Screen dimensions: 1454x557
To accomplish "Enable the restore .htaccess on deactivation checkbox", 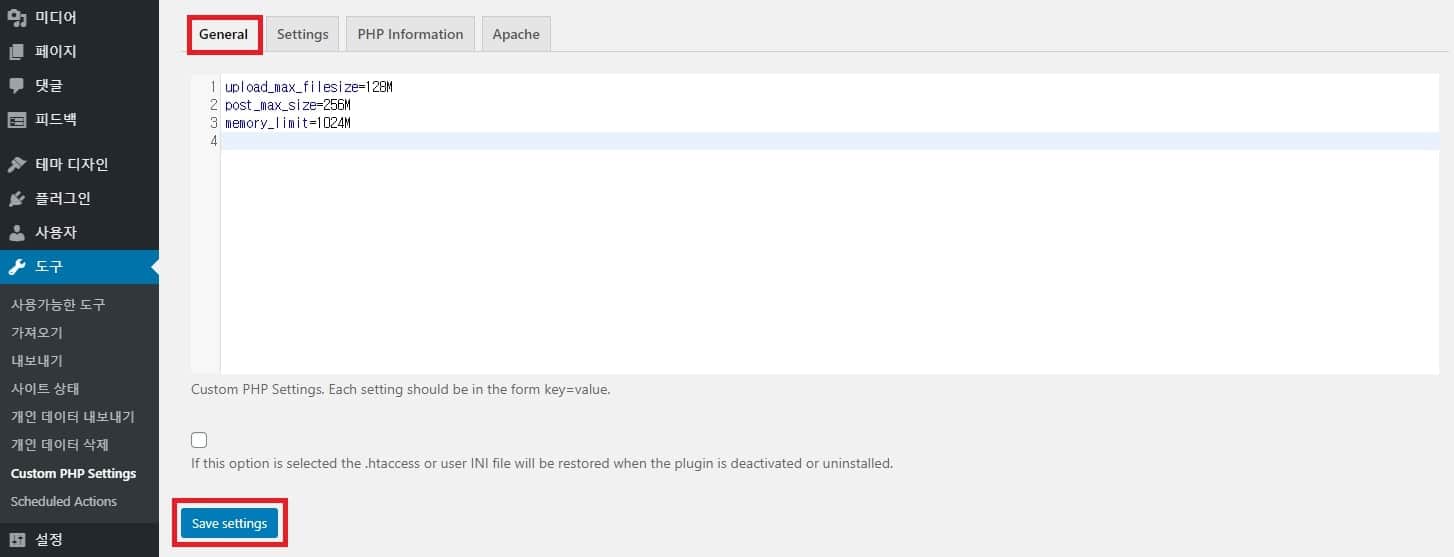I will [199, 440].
